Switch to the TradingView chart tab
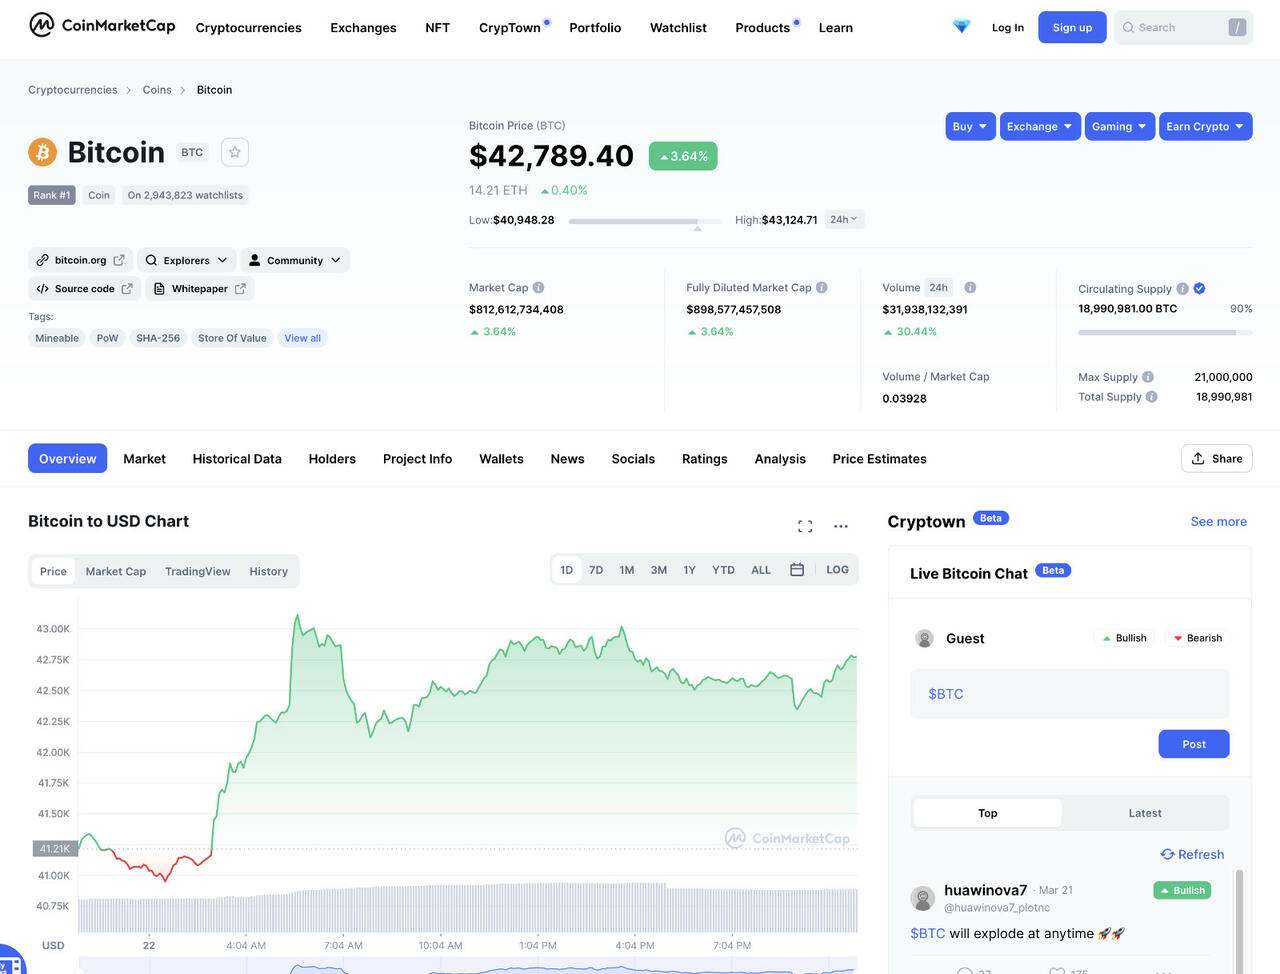Viewport: 1280px width, 974px height. [x=198, y=571]
